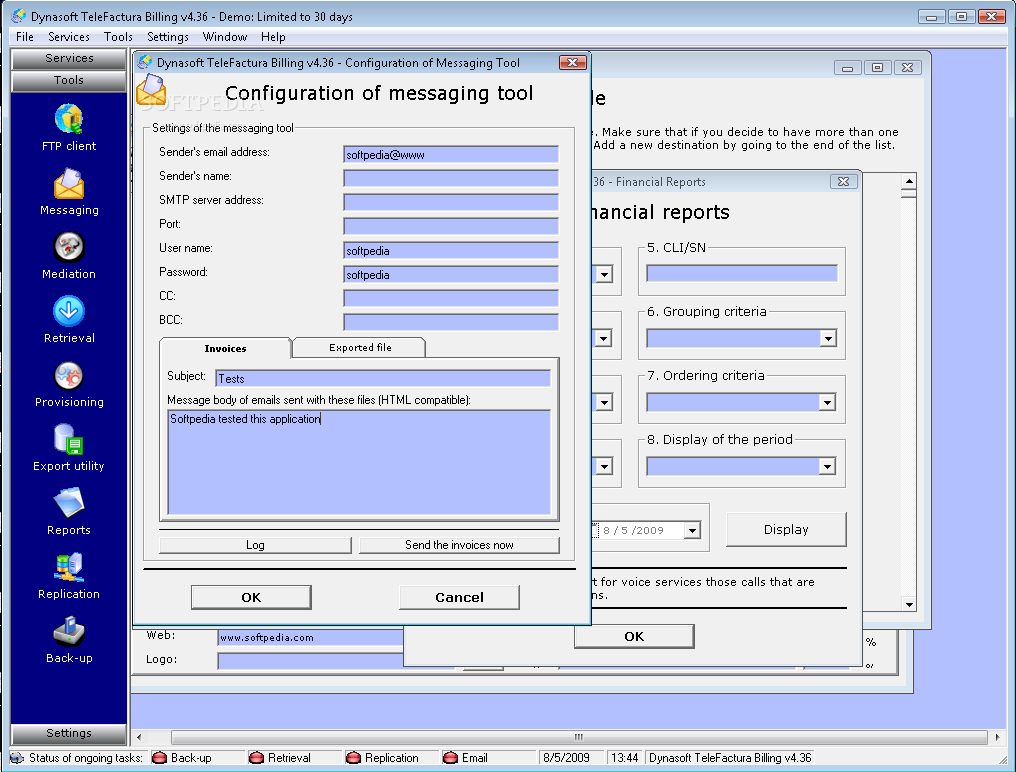1016x772 pixels.
Task: Click the Back-up status indicator icon
Action: coord(159,758)
